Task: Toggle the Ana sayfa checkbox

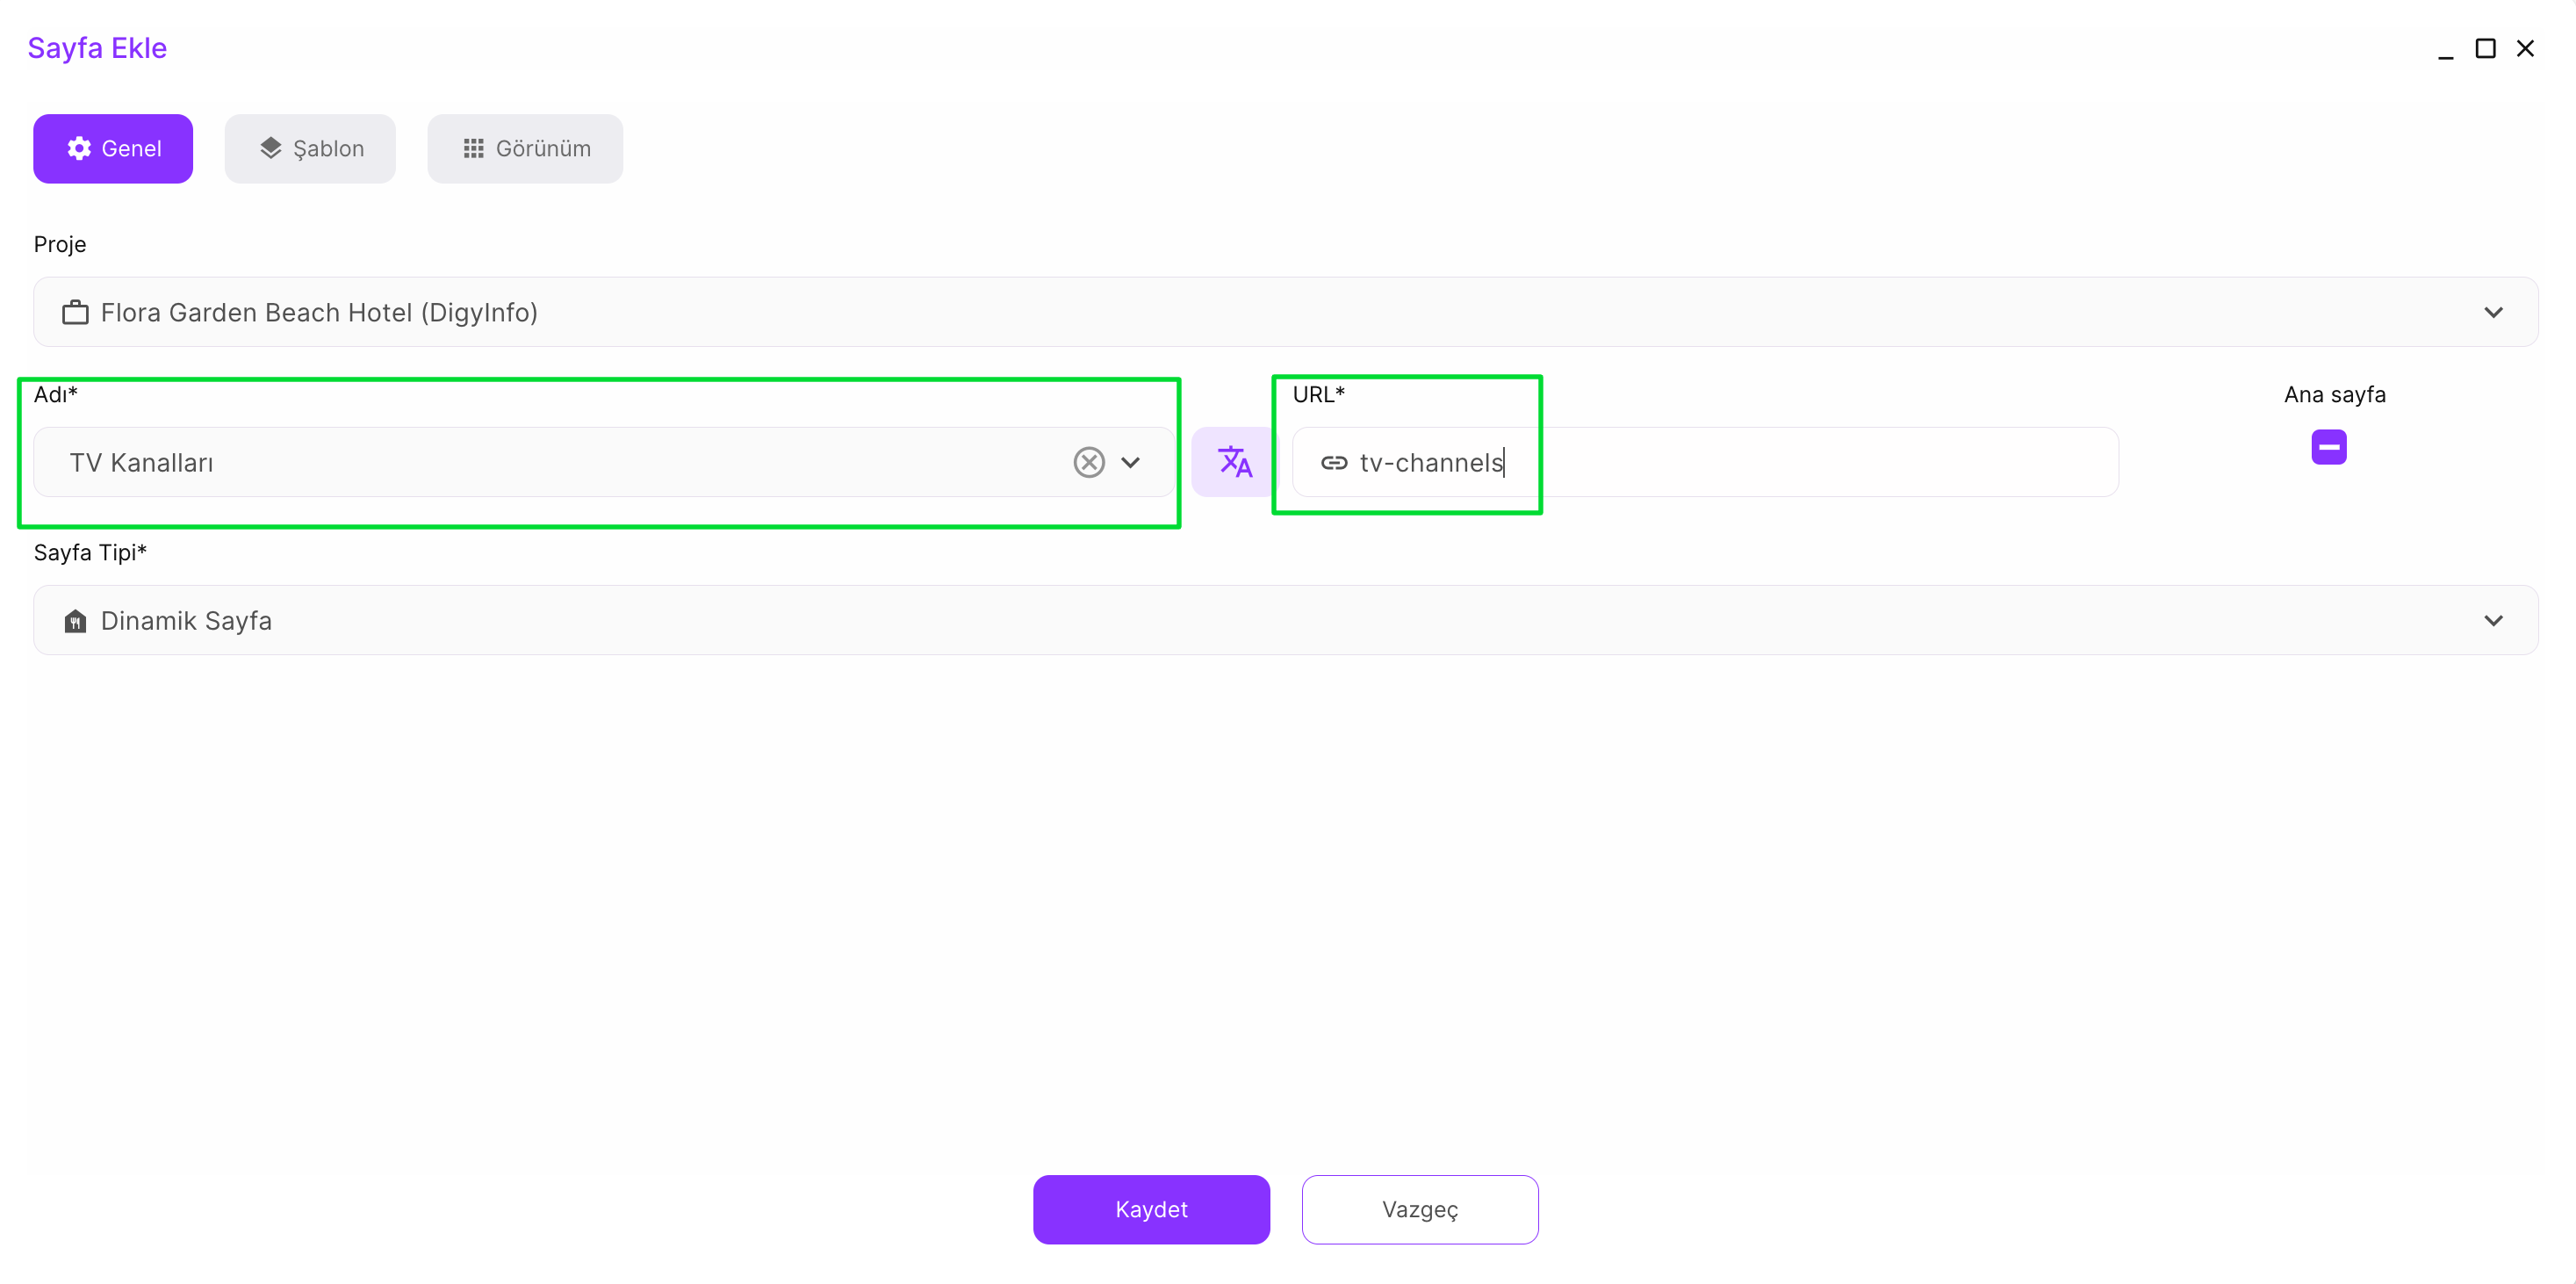Action: 2328,447
